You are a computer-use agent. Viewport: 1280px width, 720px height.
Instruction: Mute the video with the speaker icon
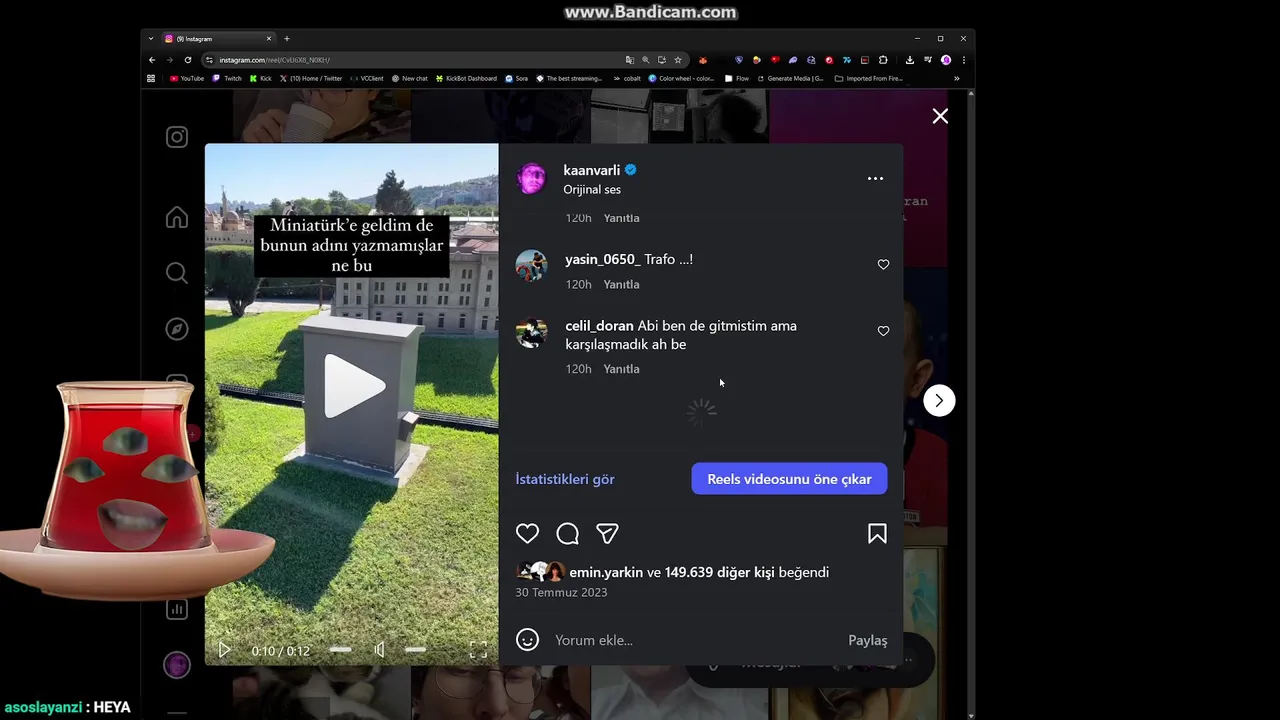coord(380,650)
